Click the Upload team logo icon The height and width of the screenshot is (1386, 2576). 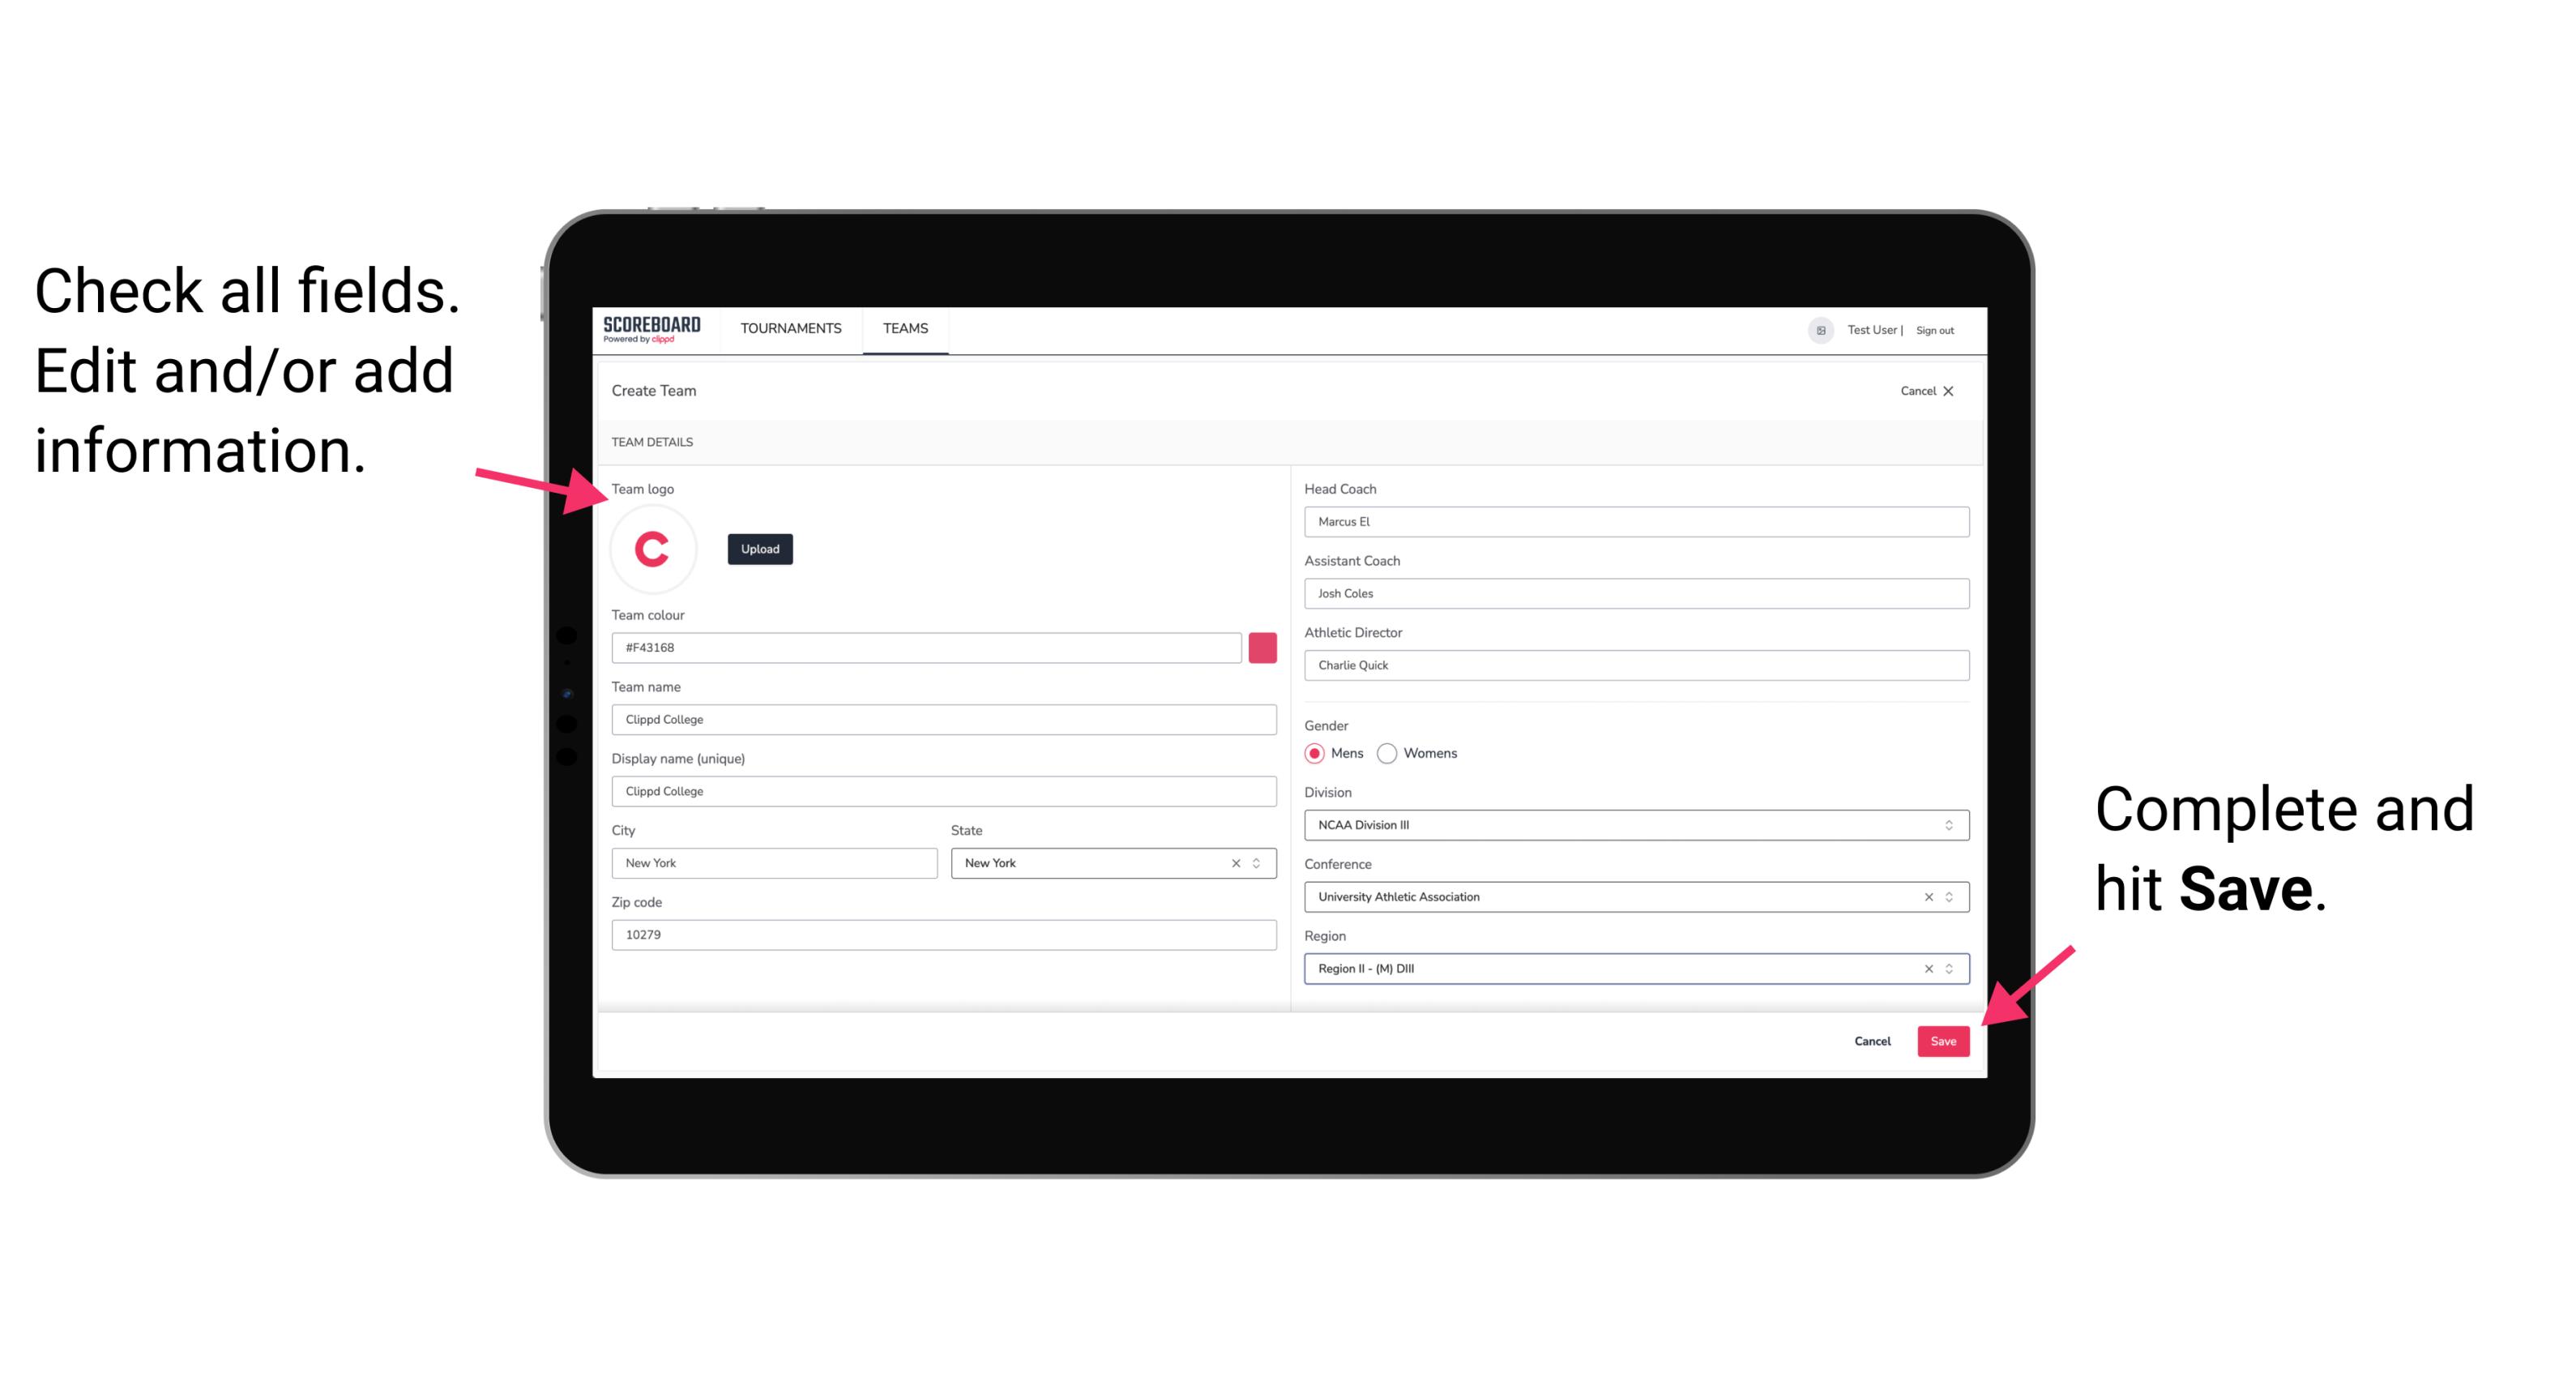[759, 548]
